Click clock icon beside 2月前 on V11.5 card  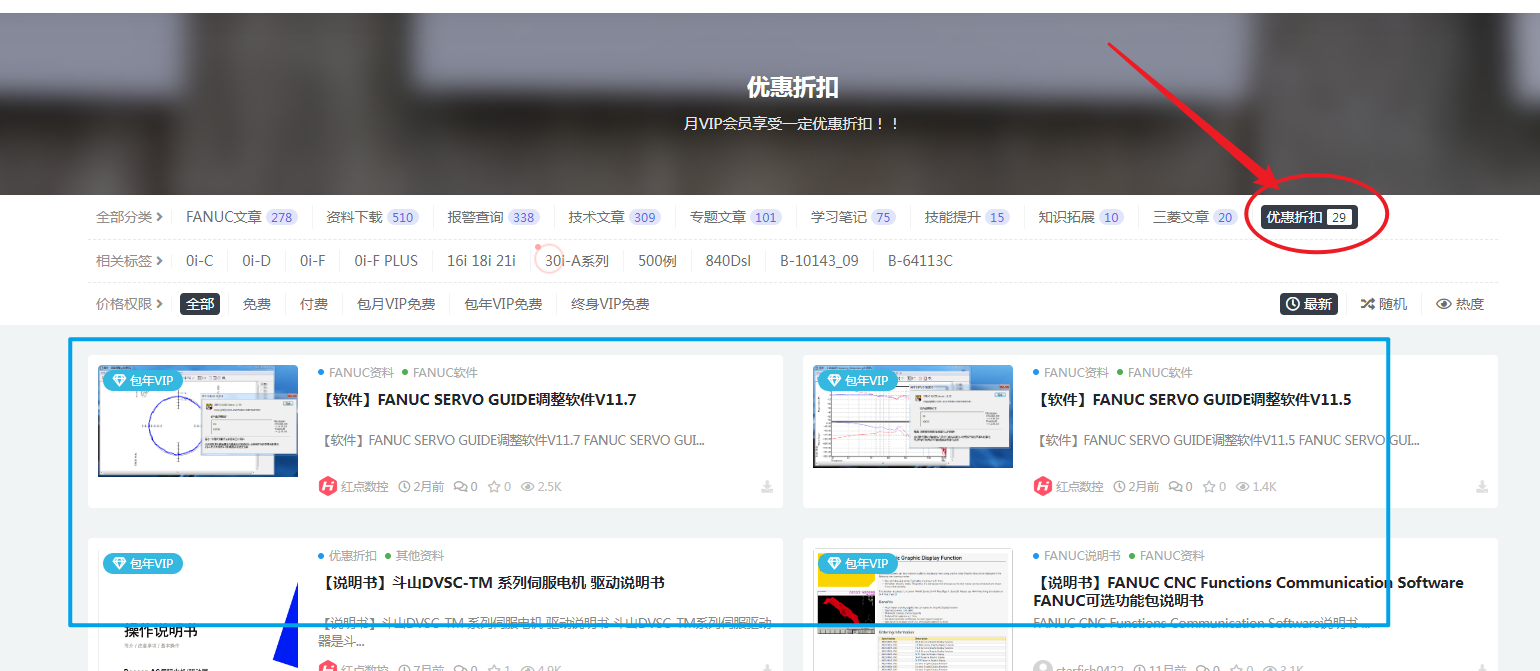(x=1119, y=487)
